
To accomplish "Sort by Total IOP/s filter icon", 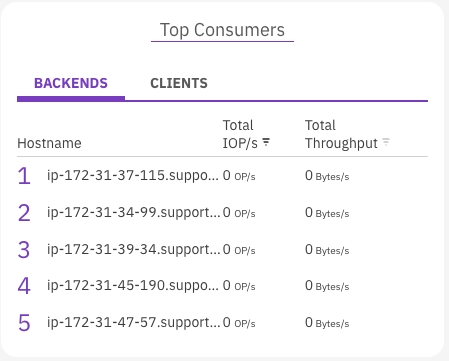I will 266,142.
